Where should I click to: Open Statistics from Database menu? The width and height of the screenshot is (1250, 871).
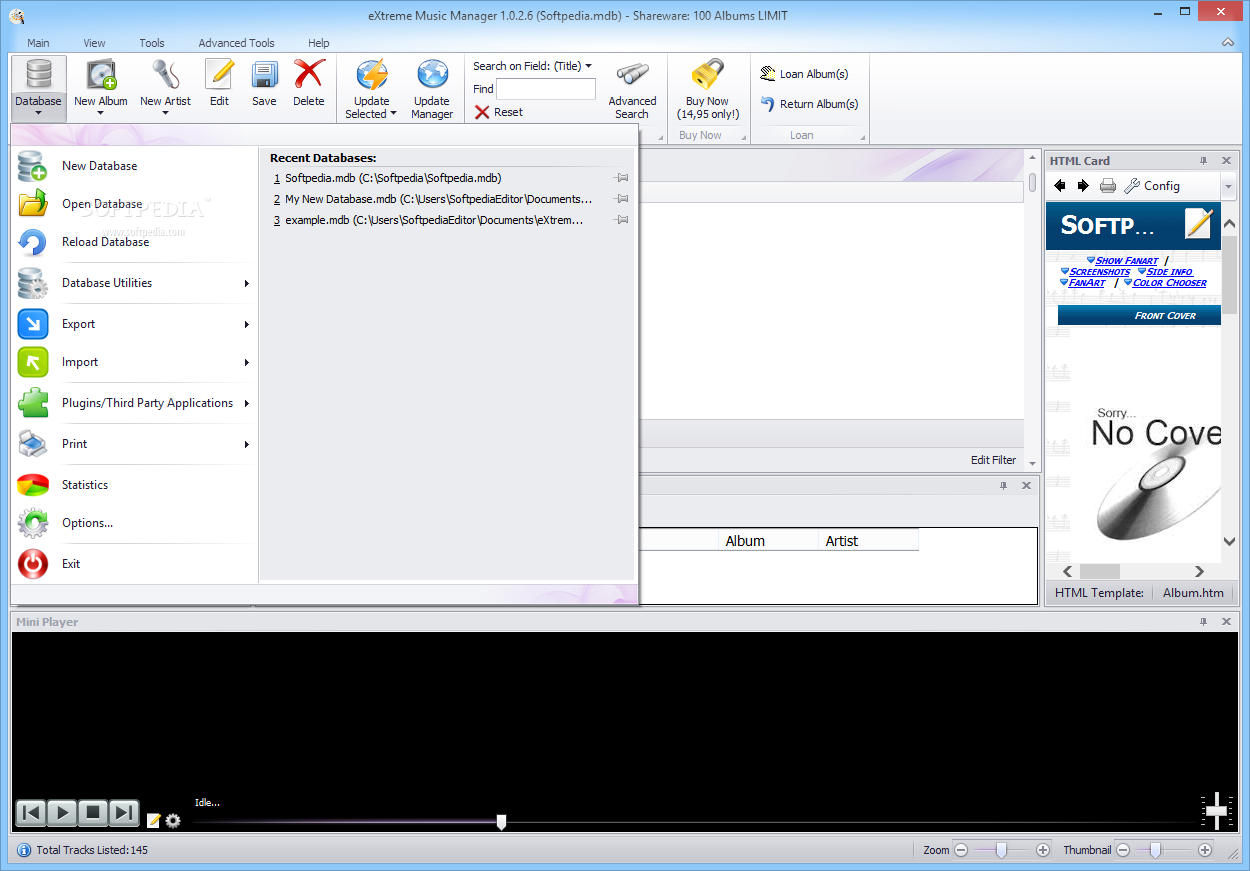point(134,485)
